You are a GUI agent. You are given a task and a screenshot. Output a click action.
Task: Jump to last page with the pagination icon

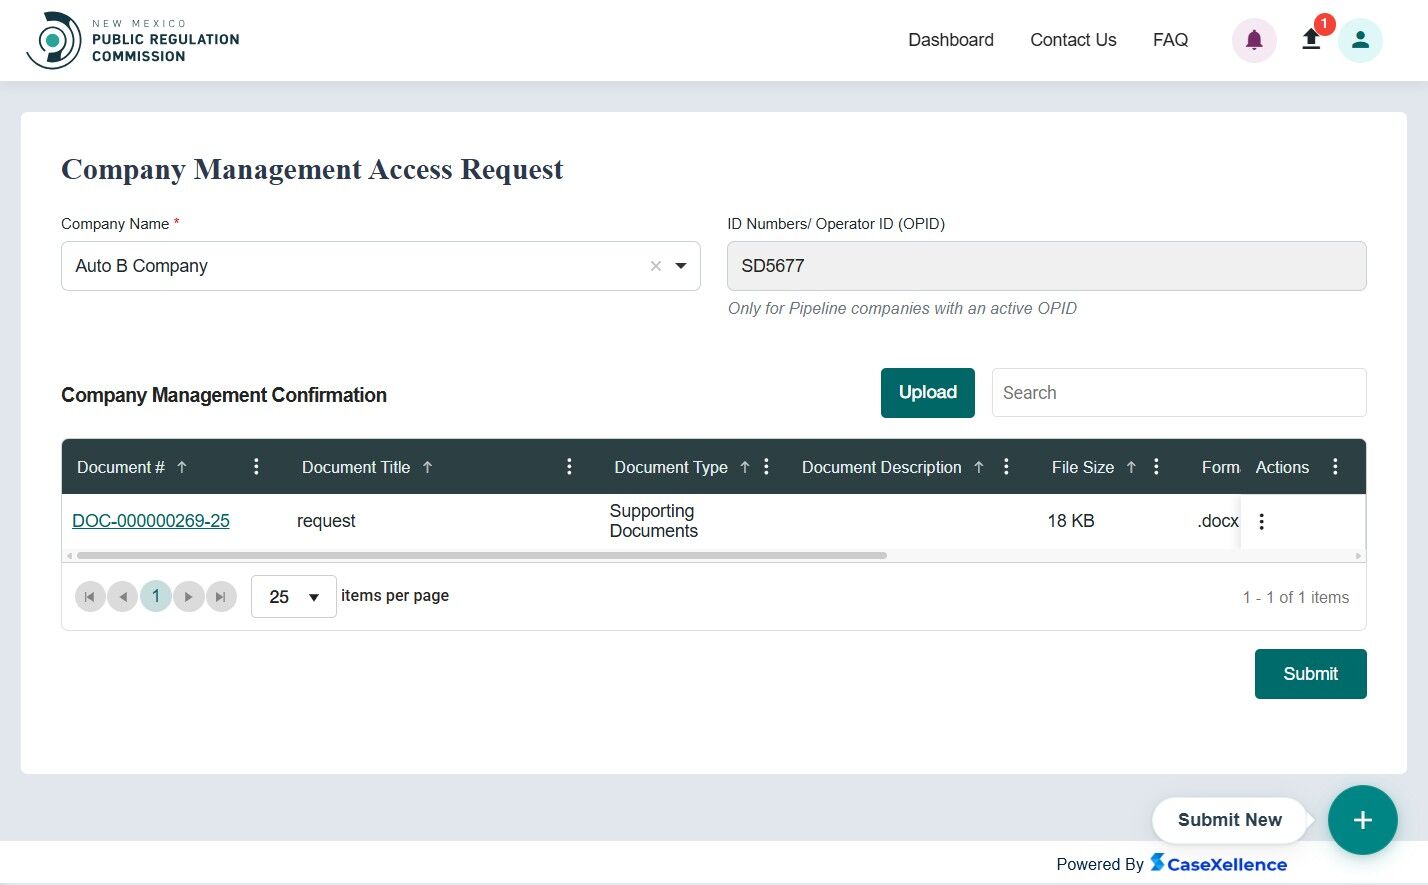[221, 596]
